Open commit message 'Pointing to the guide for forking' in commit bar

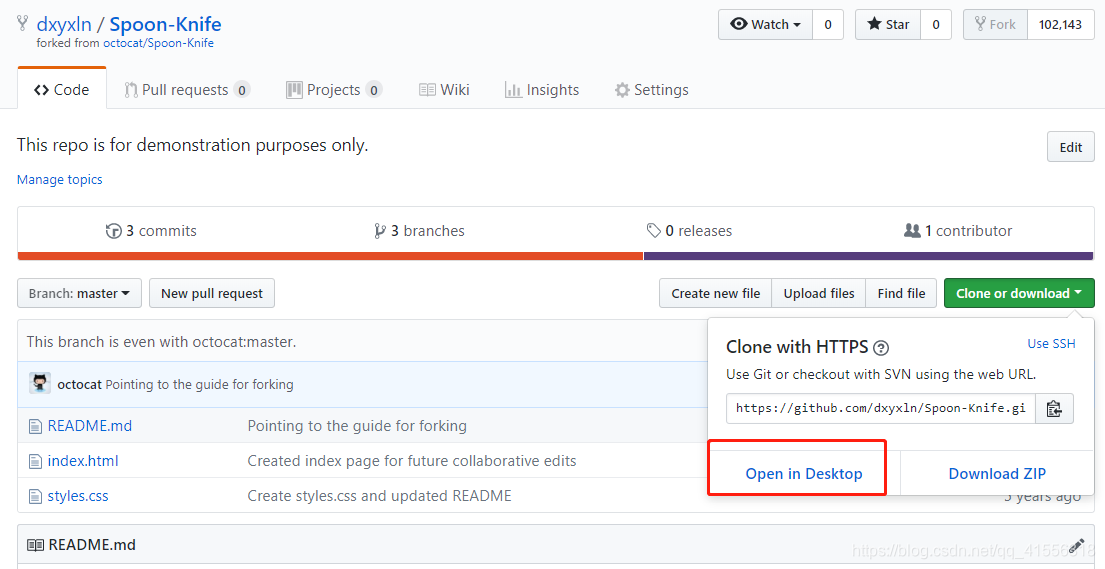(199, 384)
